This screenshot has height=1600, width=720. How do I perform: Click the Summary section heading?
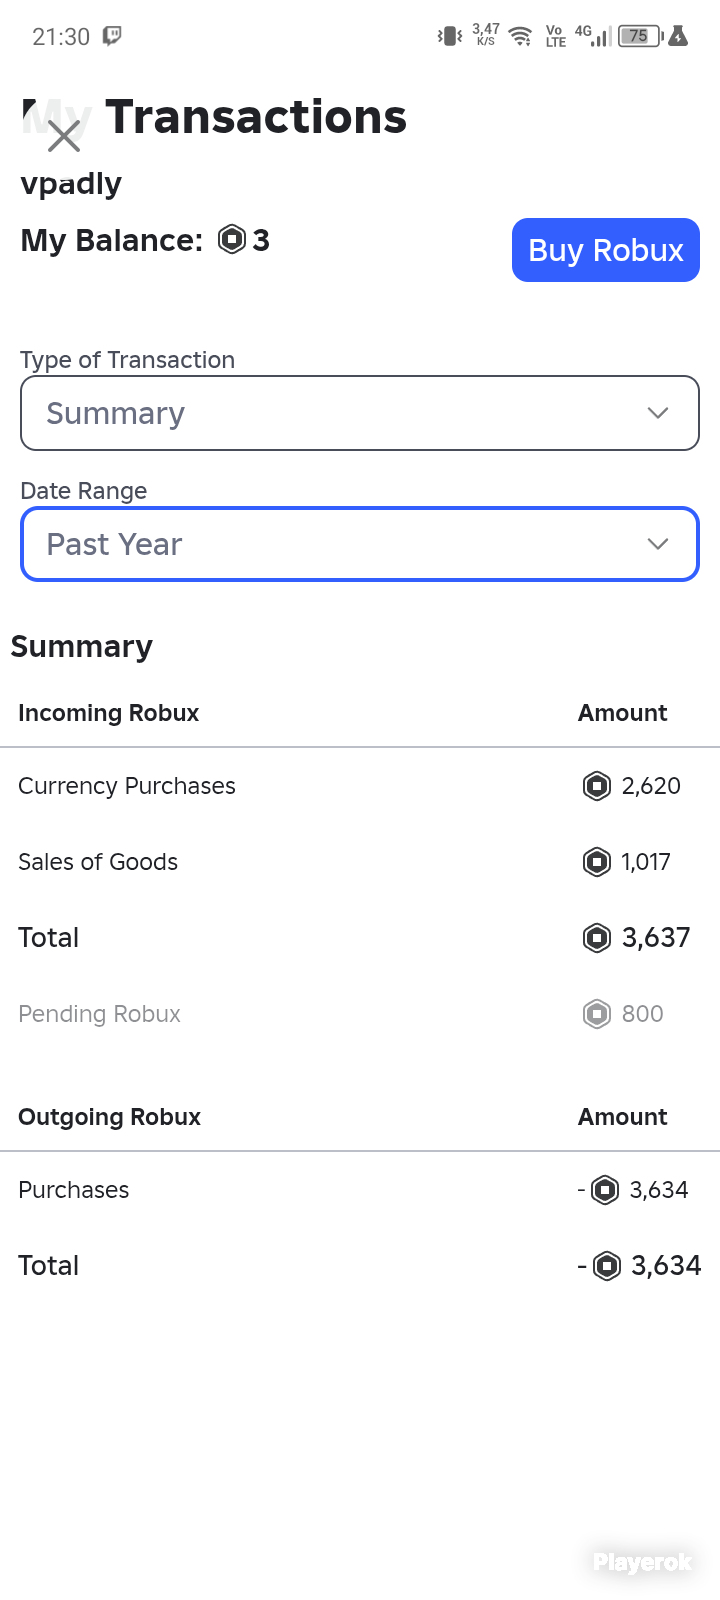pyautogui.click(x=82, y=647)
